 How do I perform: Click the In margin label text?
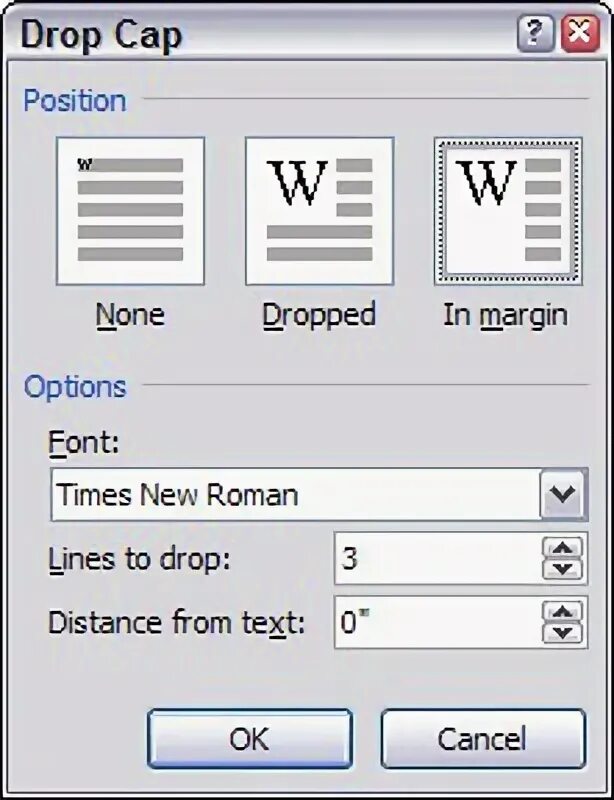click(x=505, y=317)
